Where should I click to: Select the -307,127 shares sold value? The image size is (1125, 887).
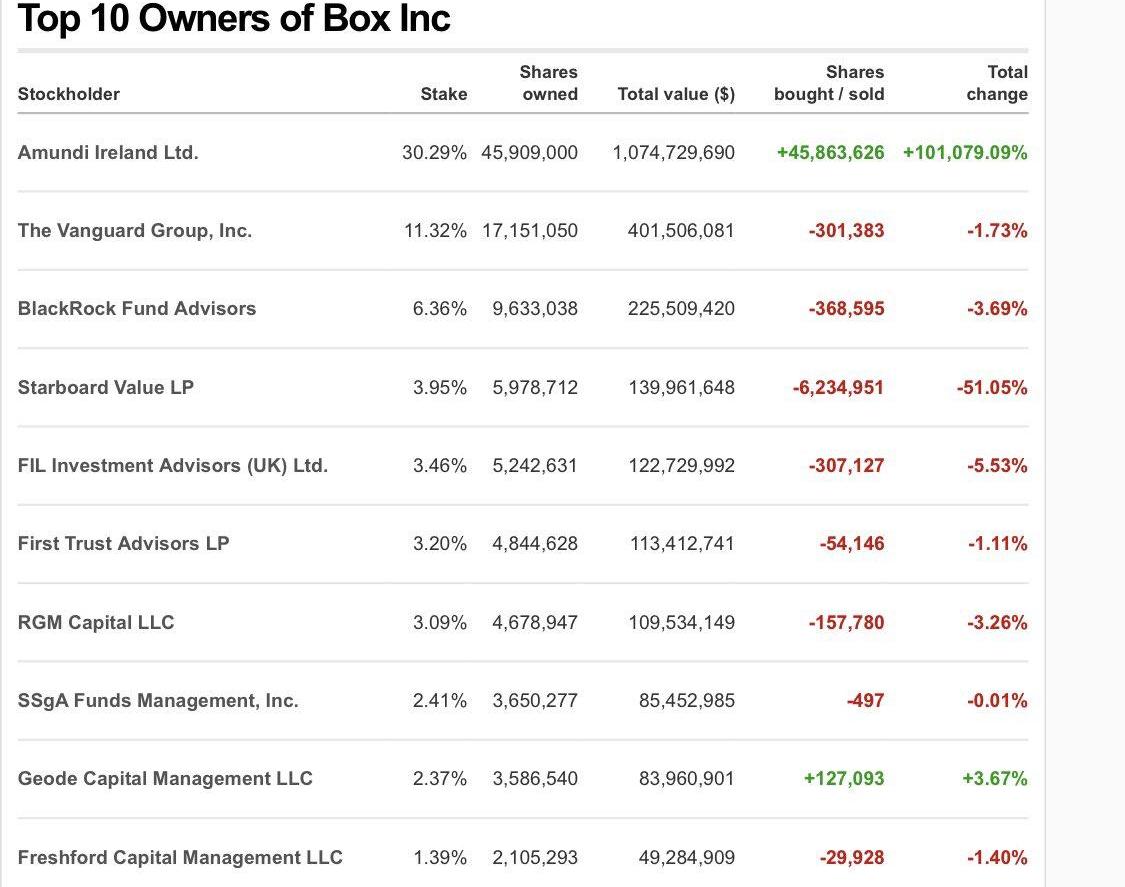[x=847, y=466]
